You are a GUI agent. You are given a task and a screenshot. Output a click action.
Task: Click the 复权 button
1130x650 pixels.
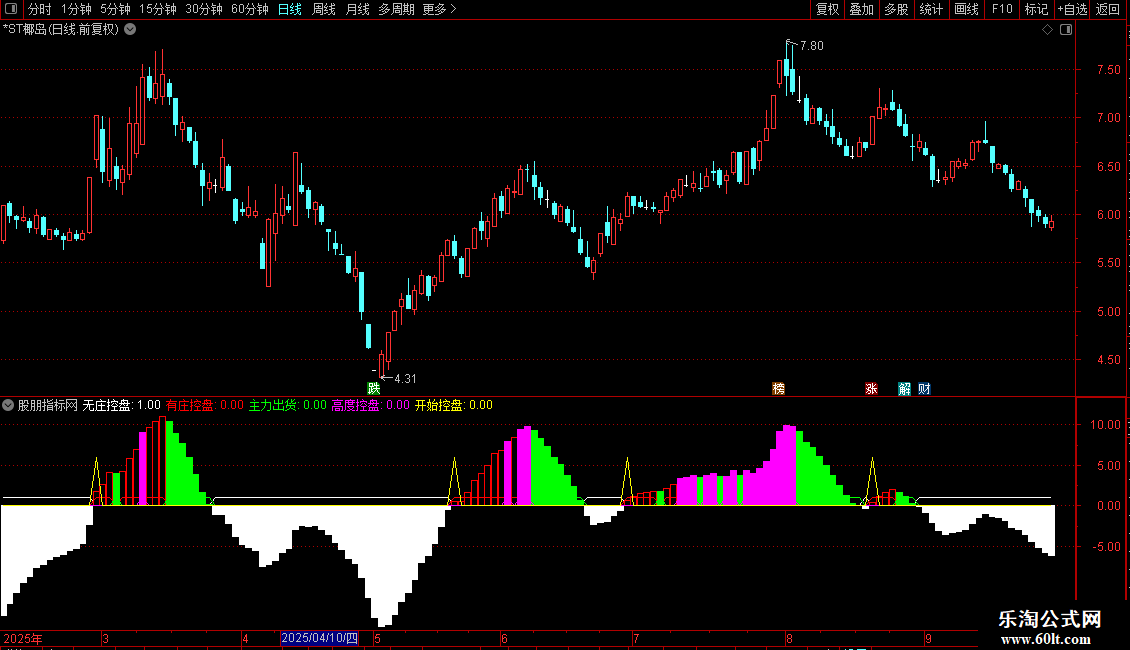coord(827,9)
